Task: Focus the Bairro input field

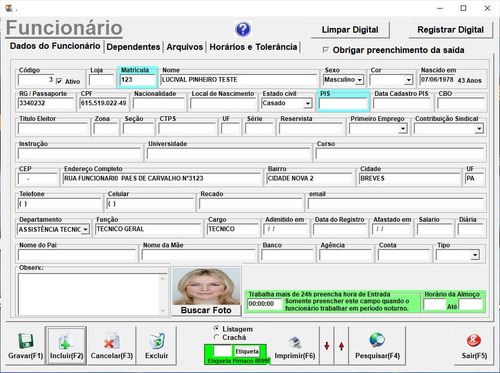Action: 310,179
